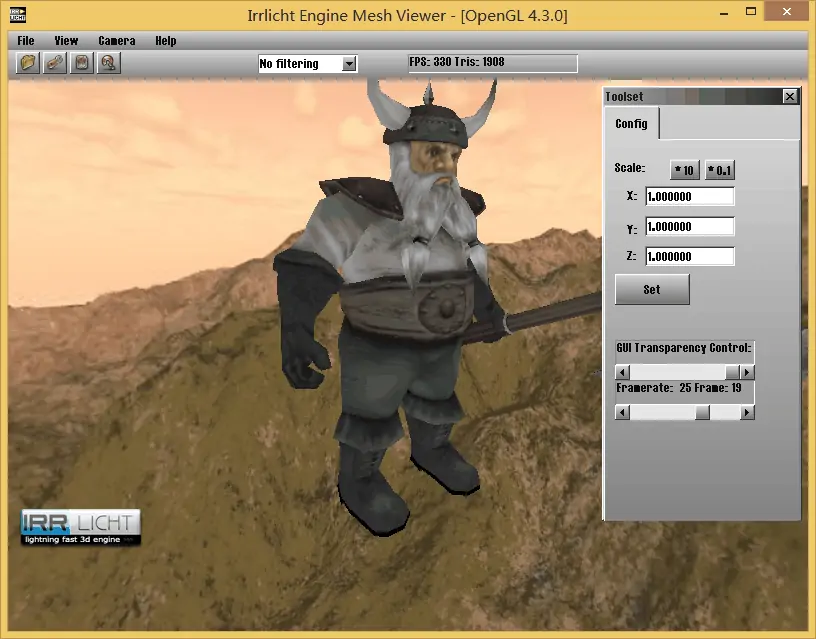Open the View menu

[66, 41]
